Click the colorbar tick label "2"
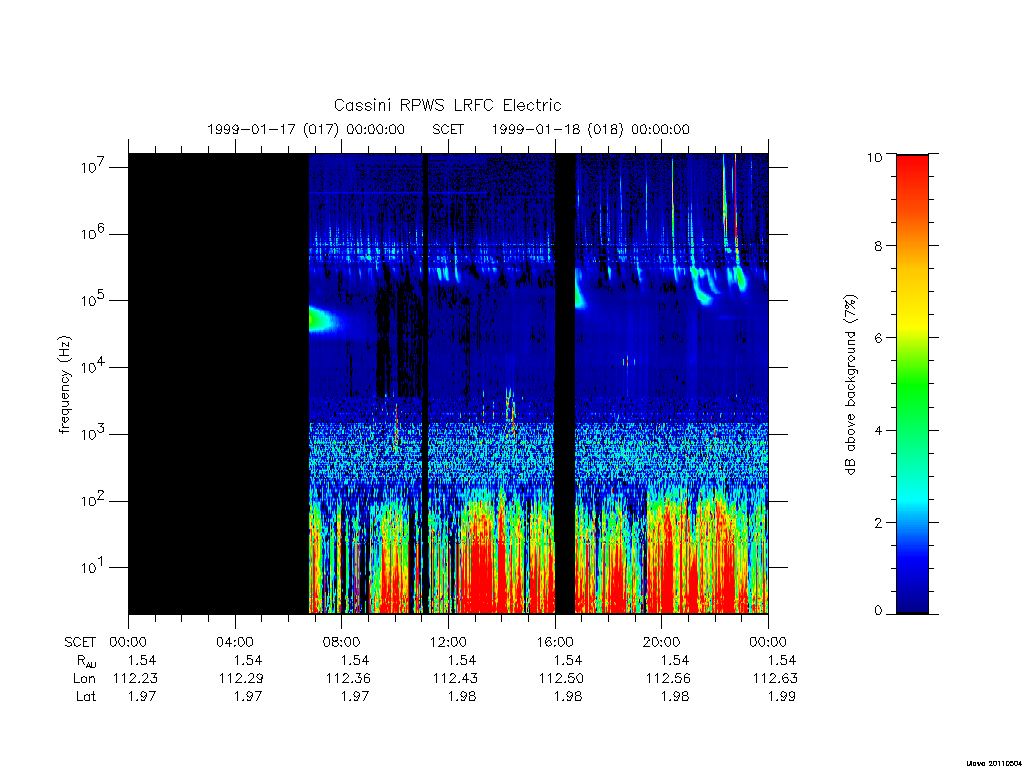 [878, 522]
